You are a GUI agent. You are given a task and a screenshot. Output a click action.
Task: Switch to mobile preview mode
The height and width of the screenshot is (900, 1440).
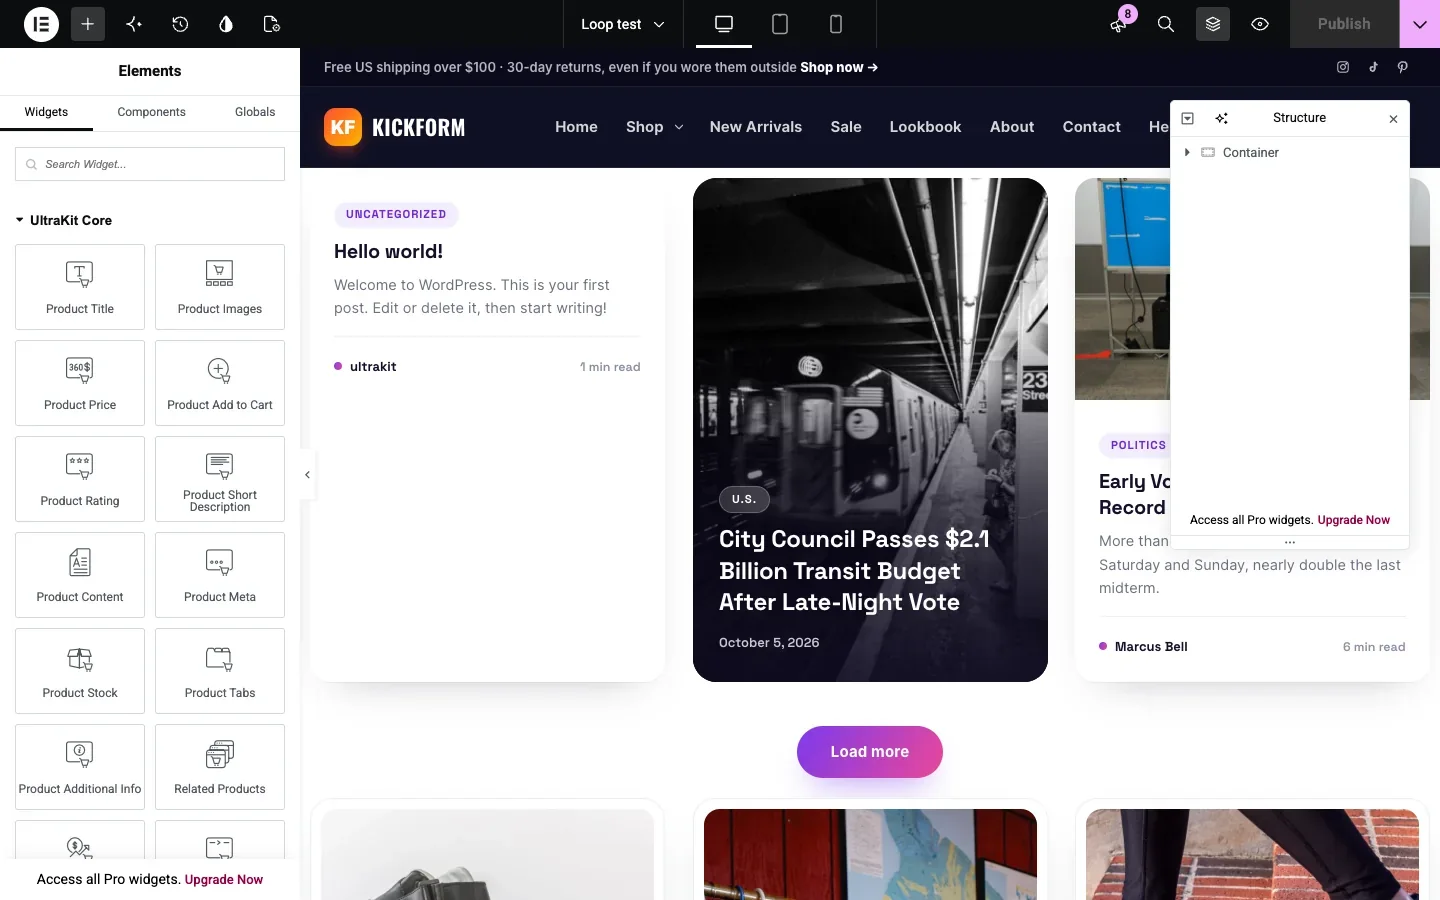pyautogui.click(x=836, y=24)
